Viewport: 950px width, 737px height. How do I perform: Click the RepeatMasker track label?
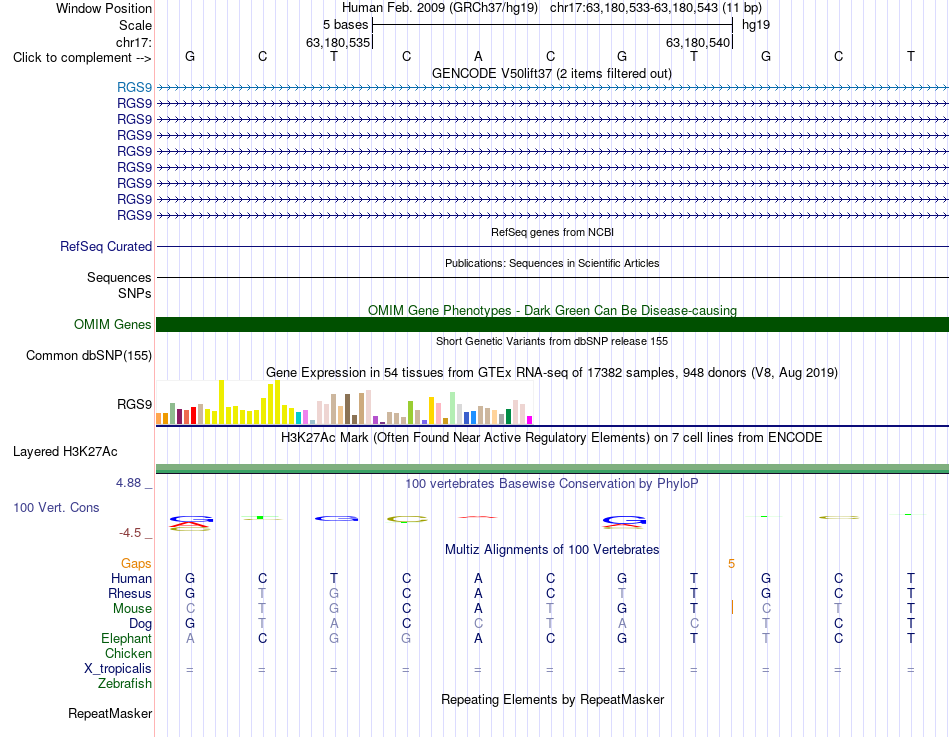110,713
